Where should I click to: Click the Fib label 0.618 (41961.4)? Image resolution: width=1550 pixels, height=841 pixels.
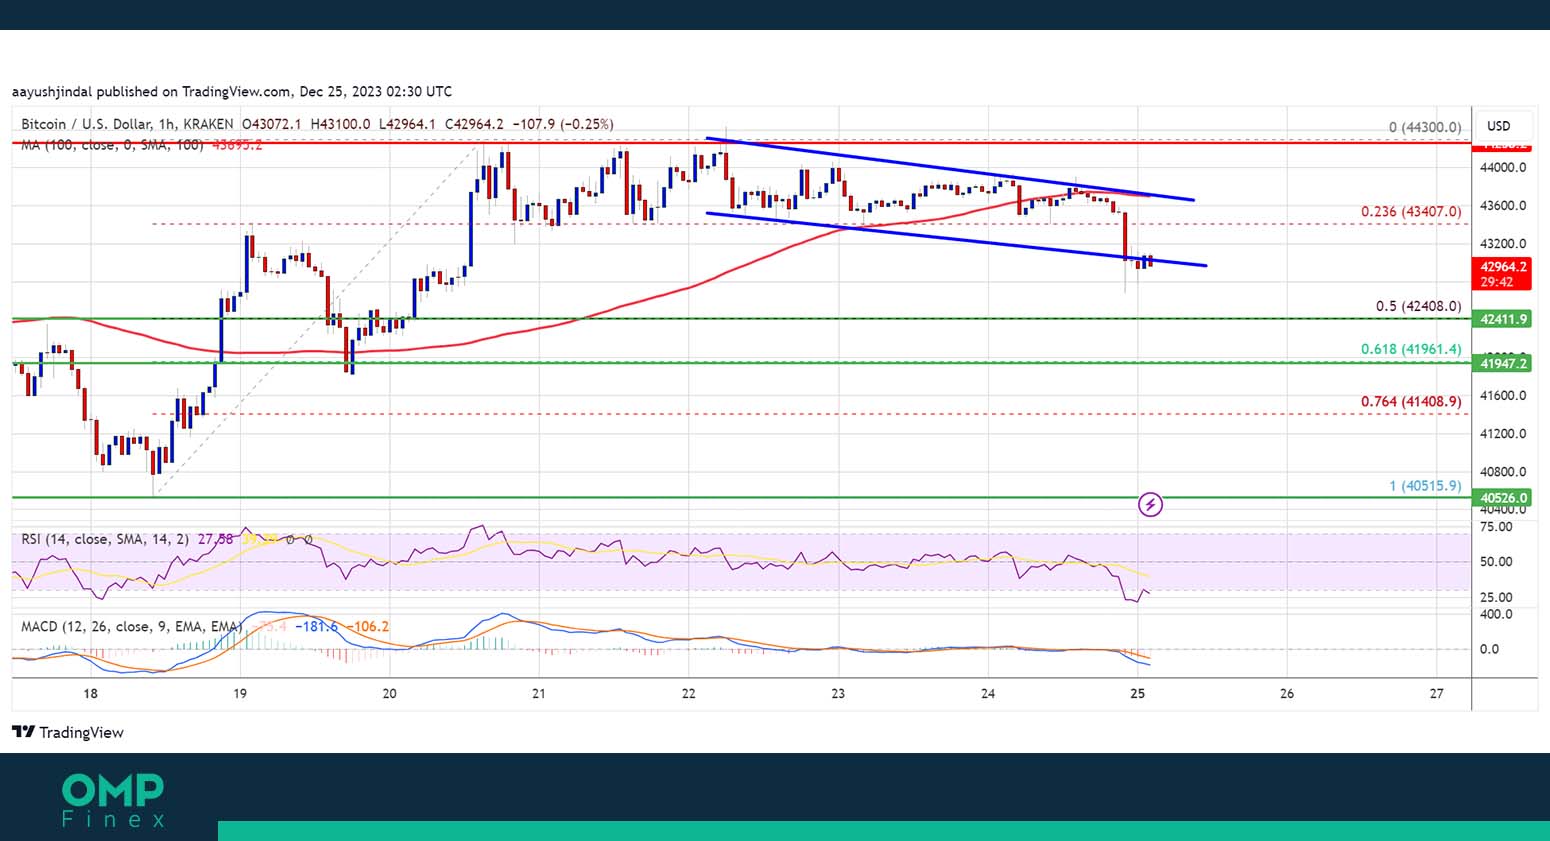1411,349
